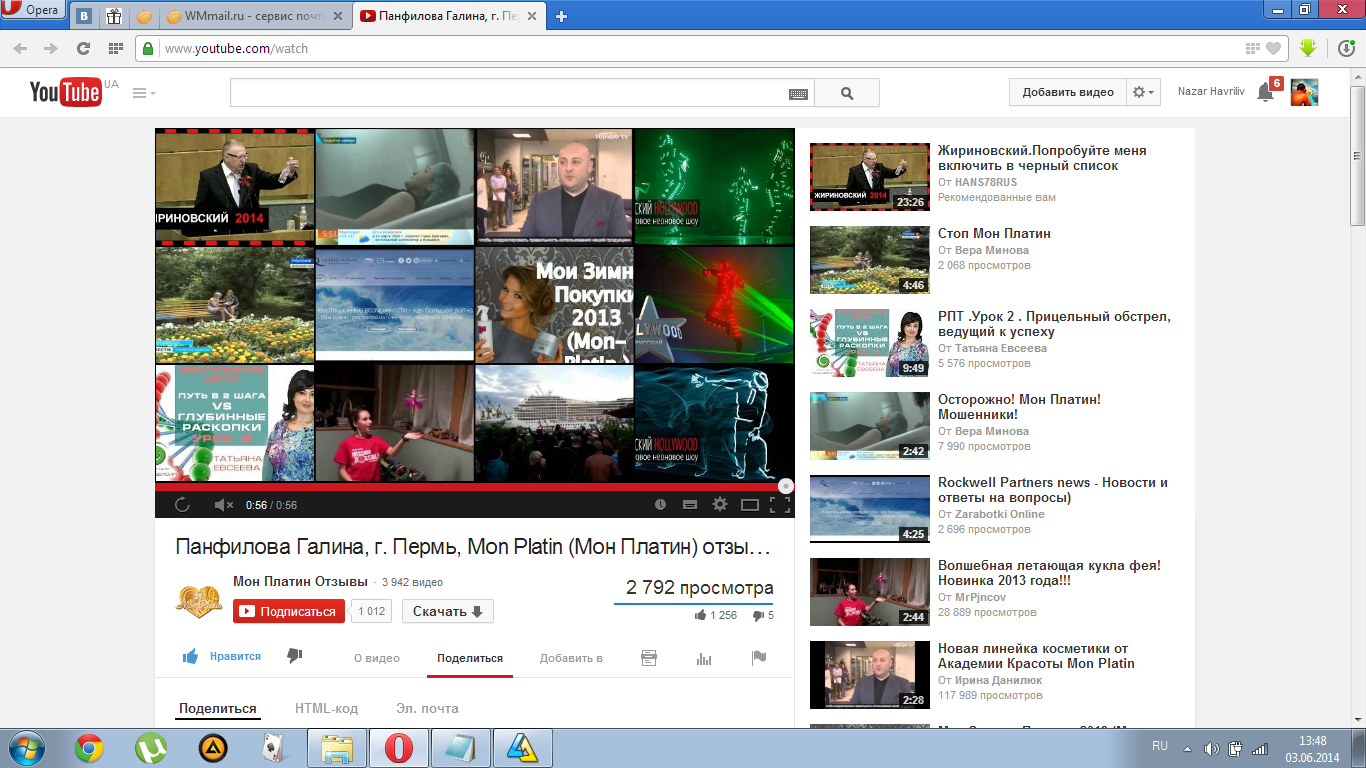Click the 2 792 просмотра view count

click(700, 588)
